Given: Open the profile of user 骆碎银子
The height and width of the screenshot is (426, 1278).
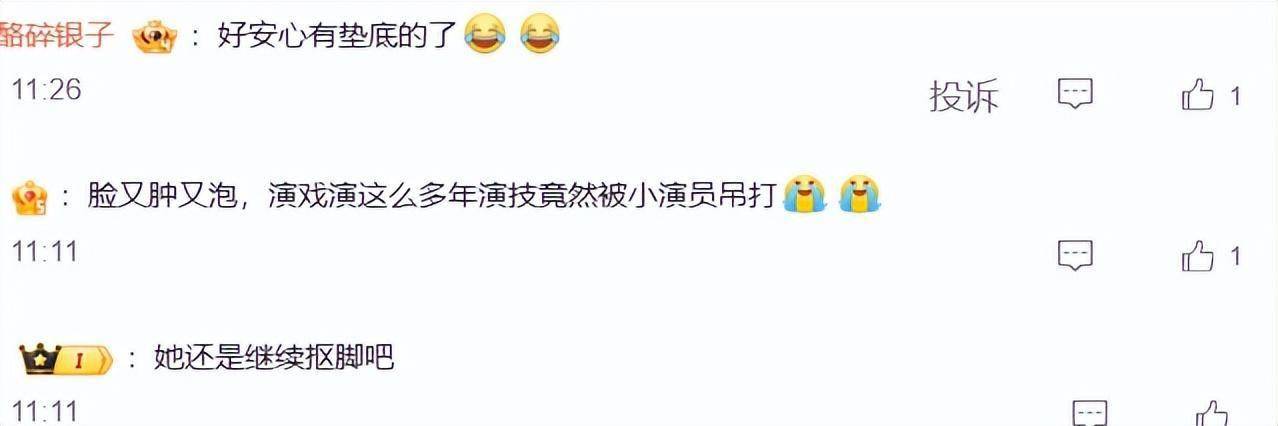Looking at the screenshot, I should click(x=58, y=37).
